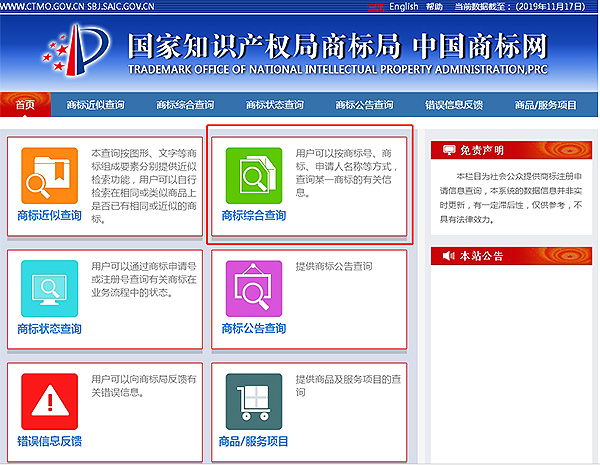The width and height of the screenshot is (600, 465).
Task: Open 商标近似查询 in the navigation bar
Action: point(95,105)
